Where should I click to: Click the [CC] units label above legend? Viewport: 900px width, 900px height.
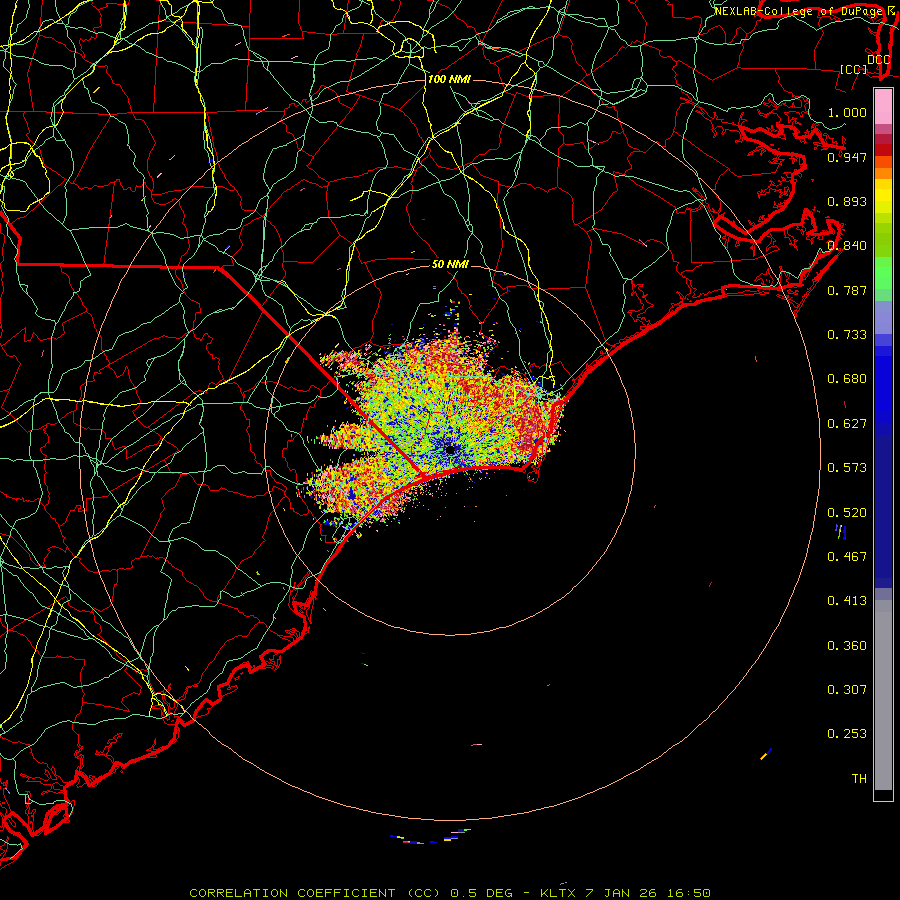click(x=854, y=69)
